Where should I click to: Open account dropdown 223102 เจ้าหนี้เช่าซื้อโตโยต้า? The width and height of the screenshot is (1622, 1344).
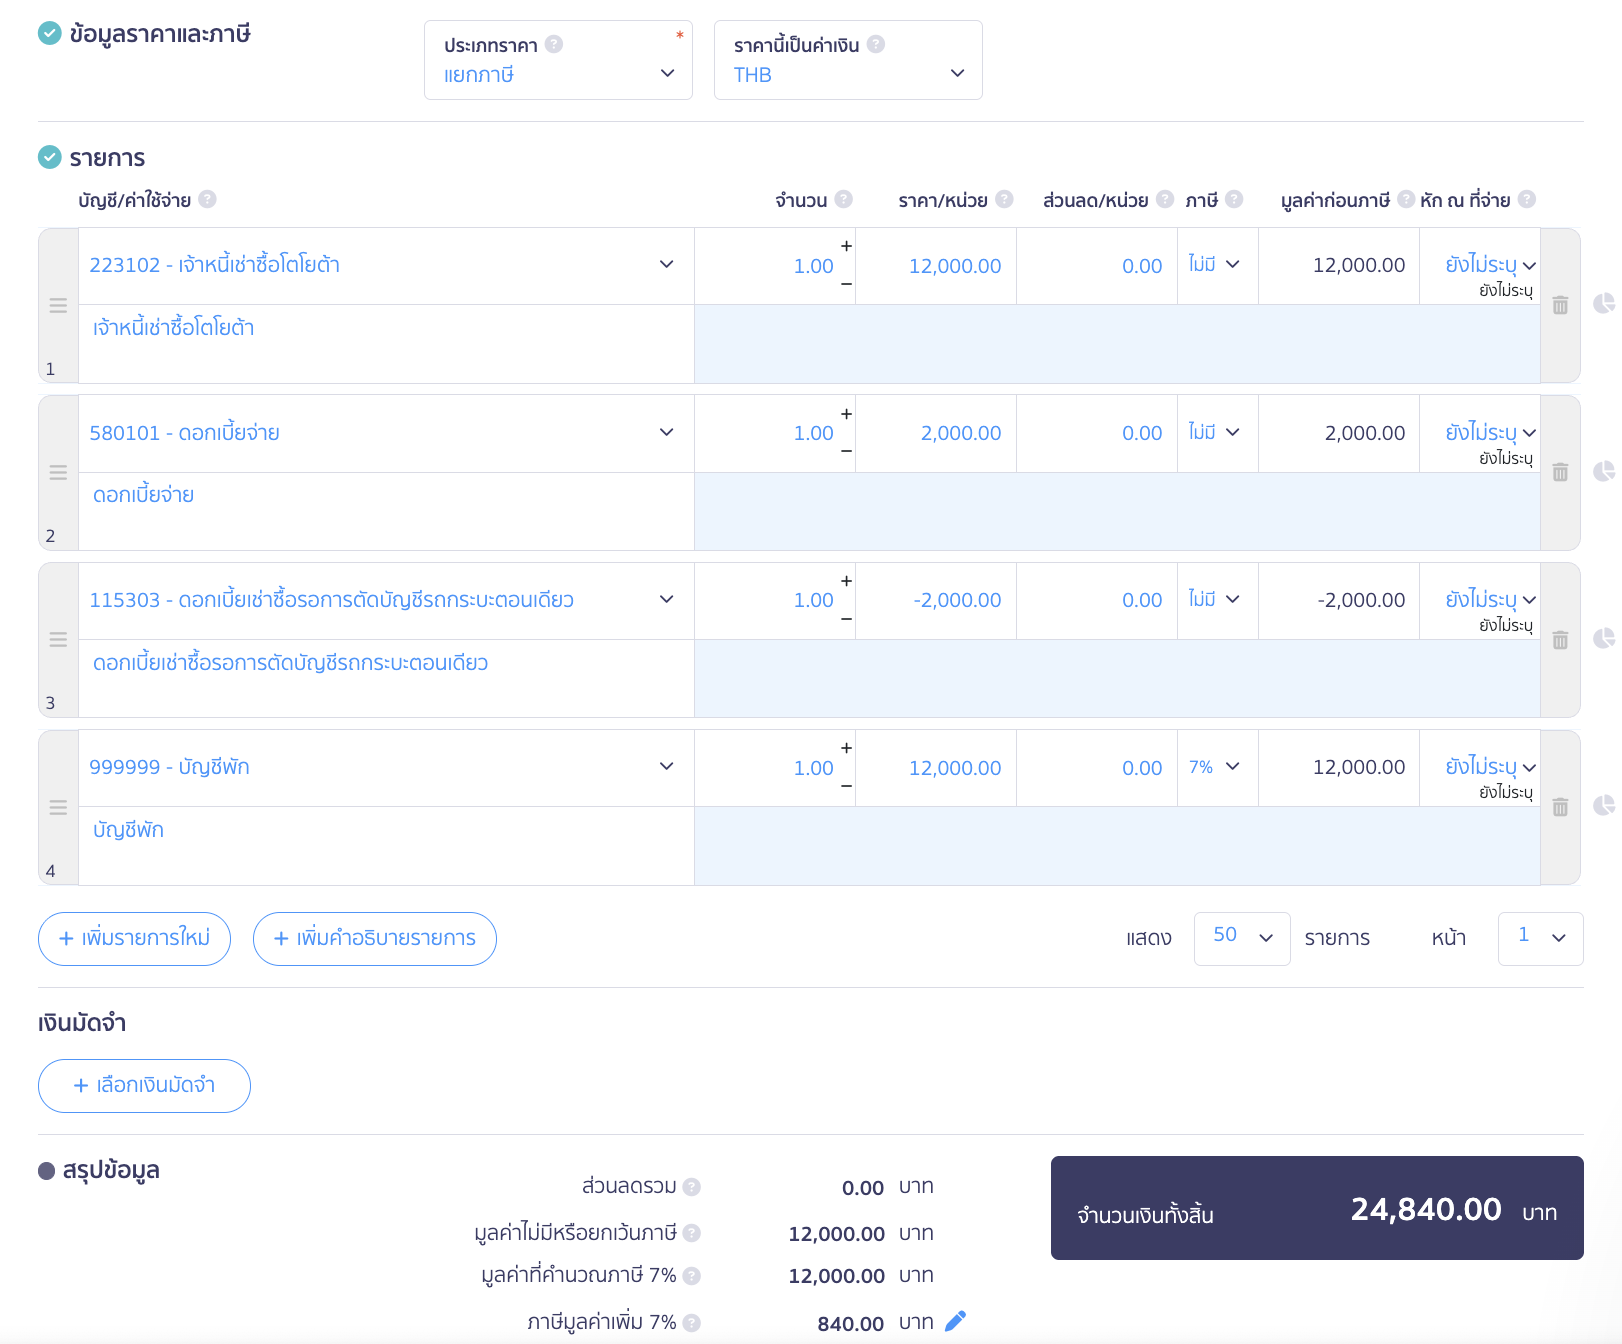coord(386,265)
